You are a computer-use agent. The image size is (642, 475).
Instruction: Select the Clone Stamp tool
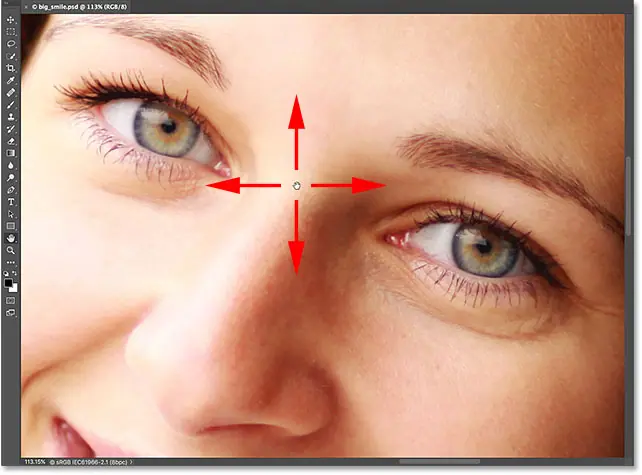[x=11, y=117]
